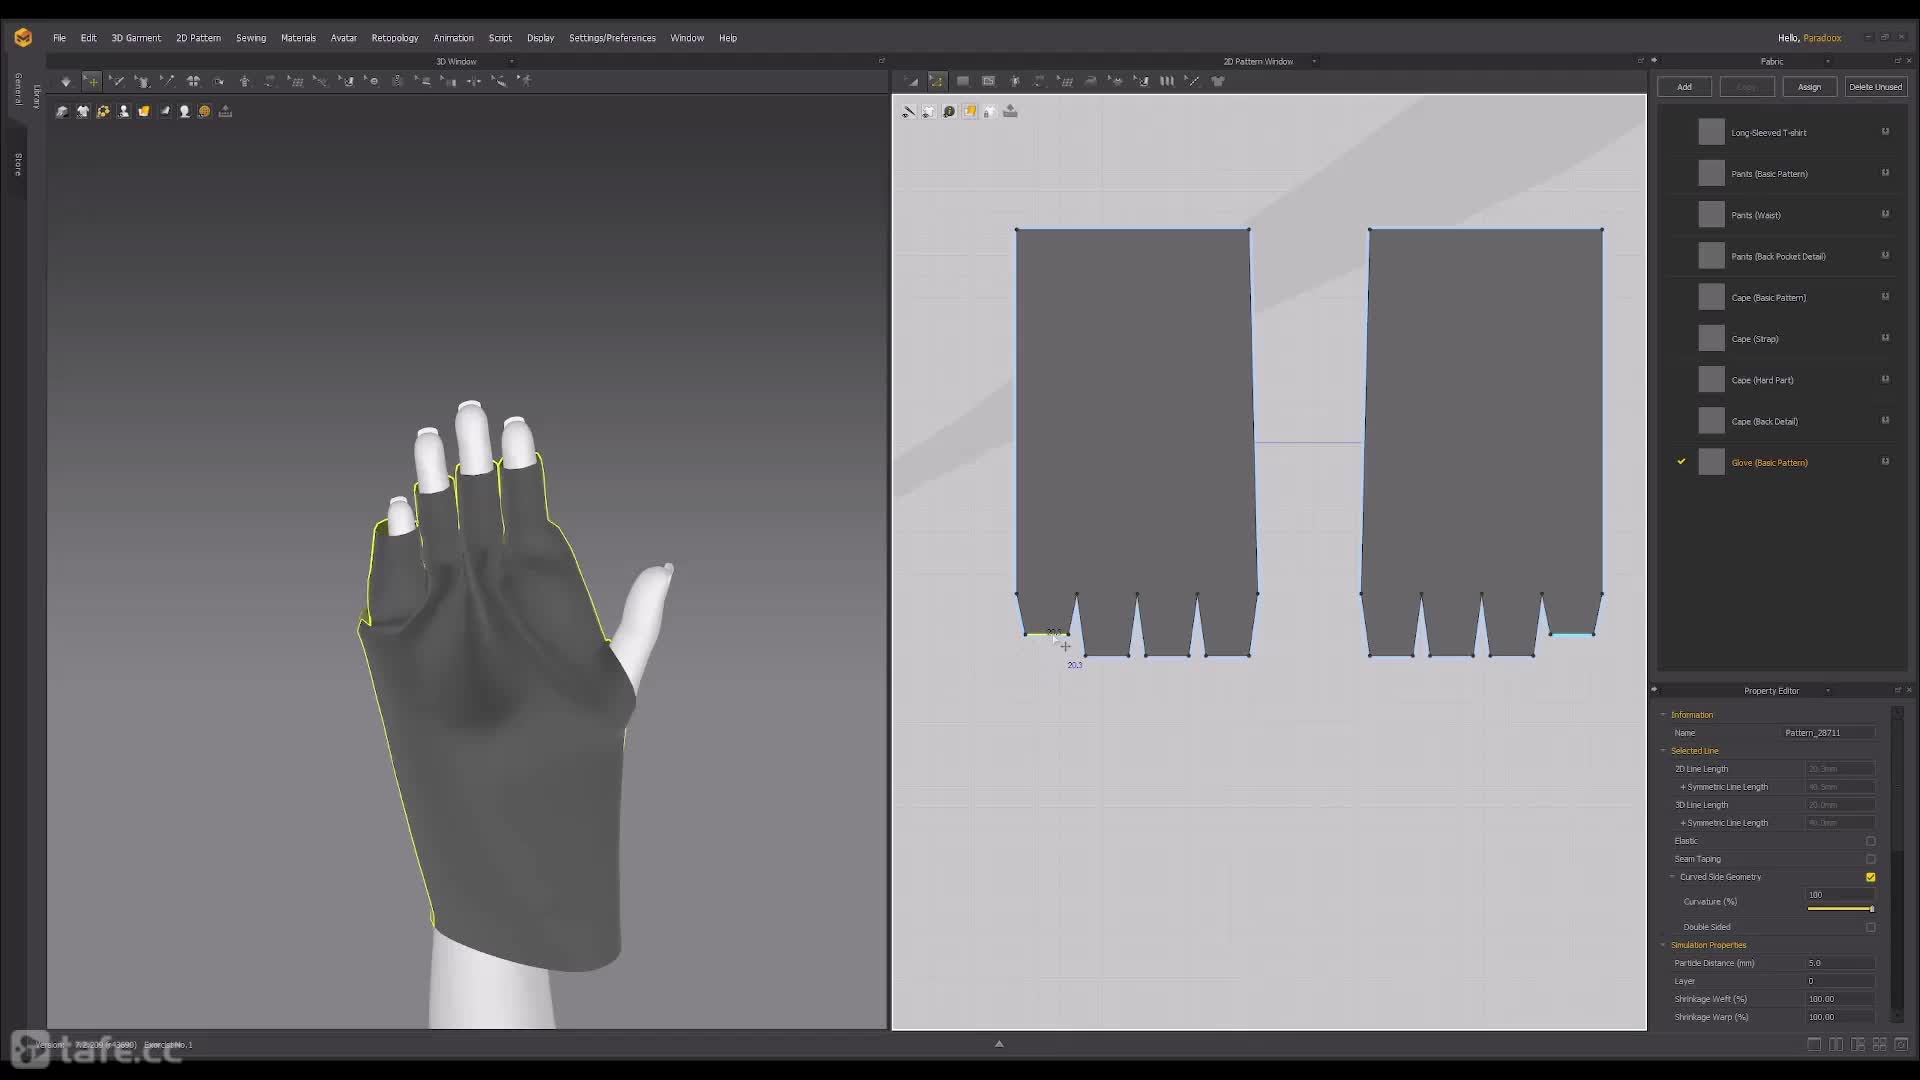Select the Select/Move tool in 3D toolbar
The width and height of the screenshot is (1920, 1080).
point(91,81)
